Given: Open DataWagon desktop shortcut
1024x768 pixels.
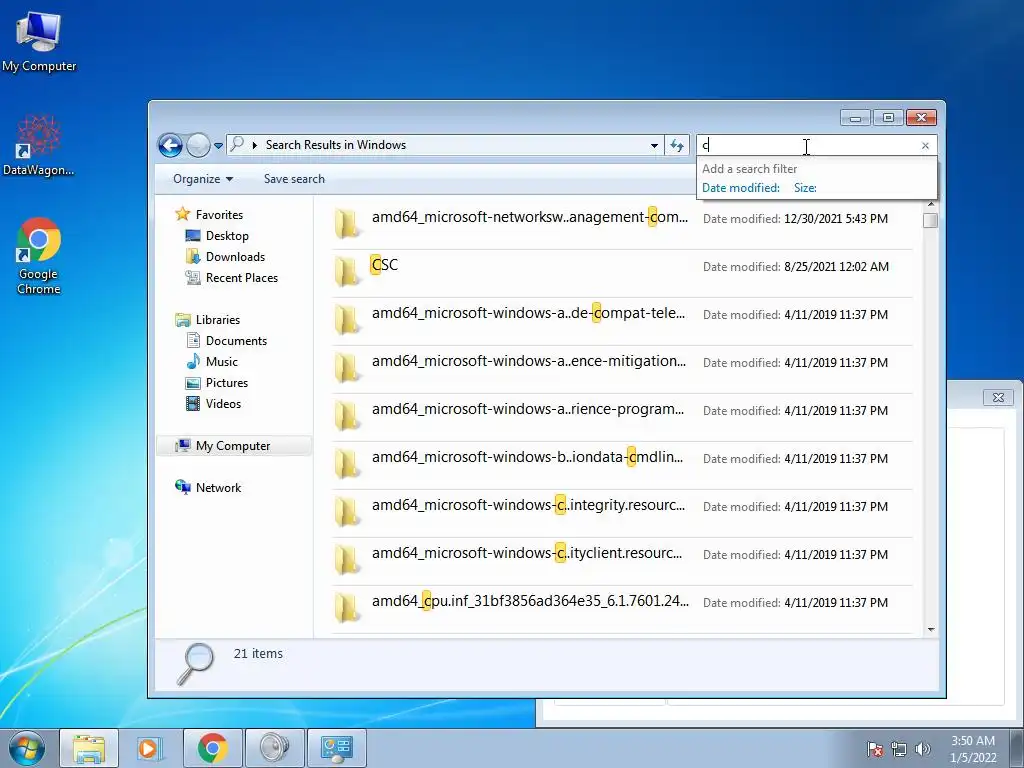Looking at the screenshot, I should coord(39,145).
